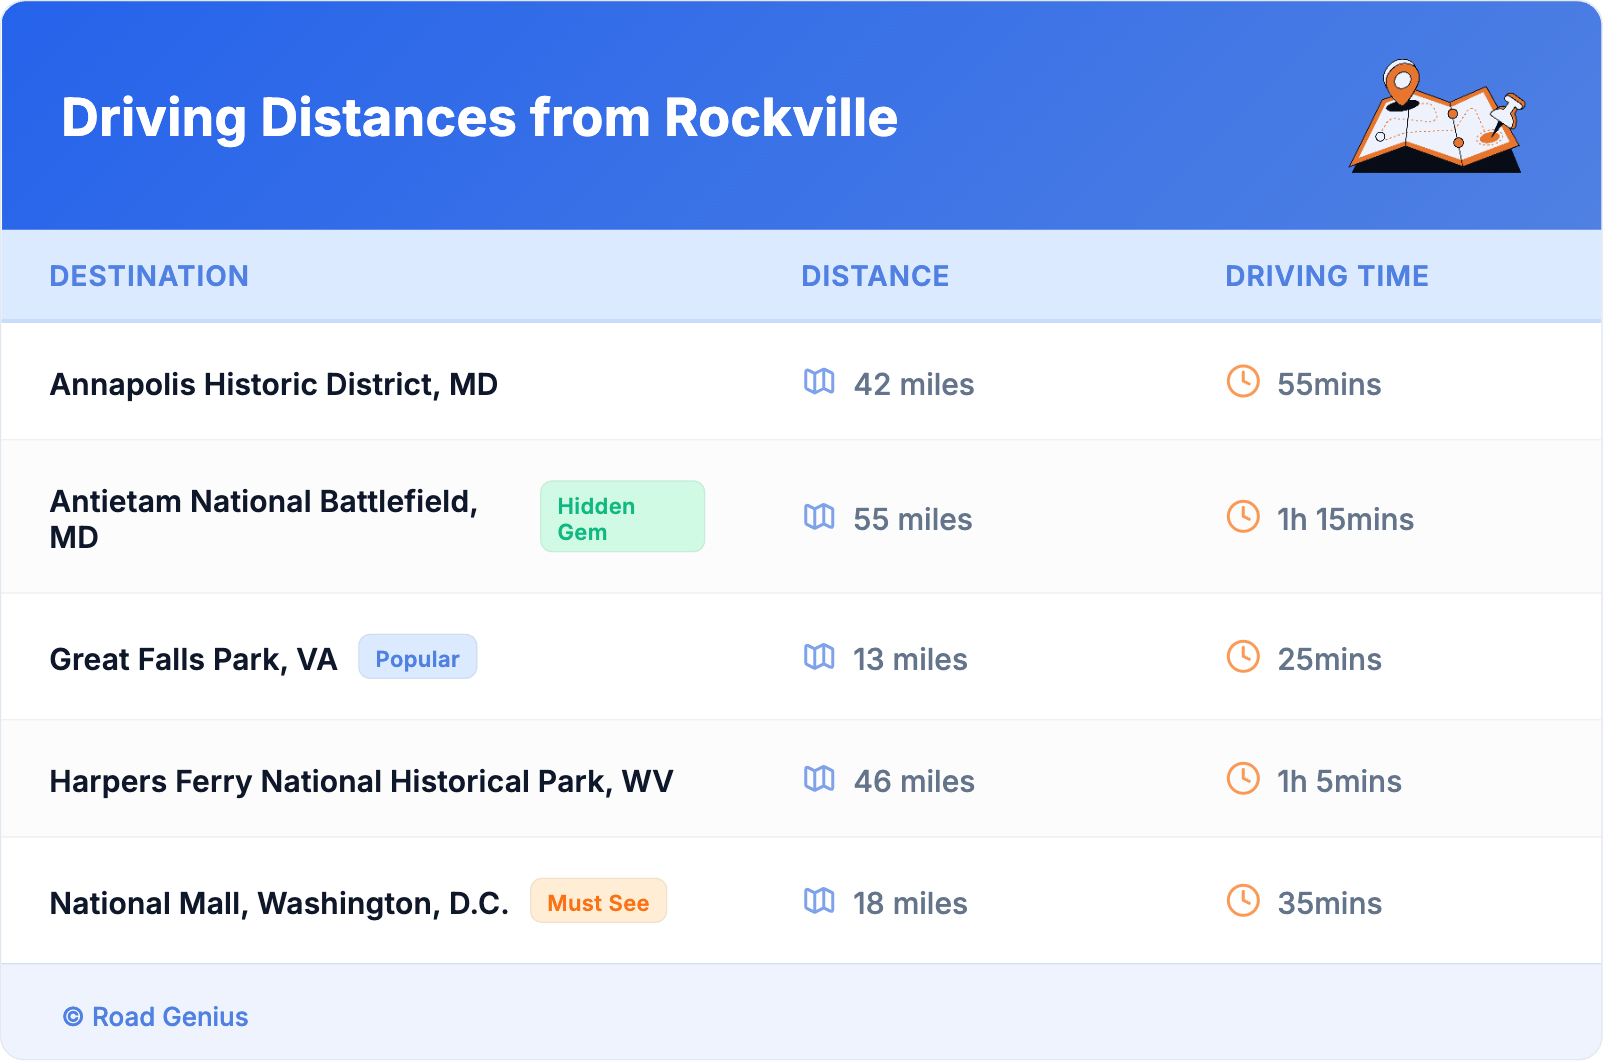Viewport: 1604px width, 1062px height.
Task: Click the map icon beside 46 miles
Action: coord(819,779)
